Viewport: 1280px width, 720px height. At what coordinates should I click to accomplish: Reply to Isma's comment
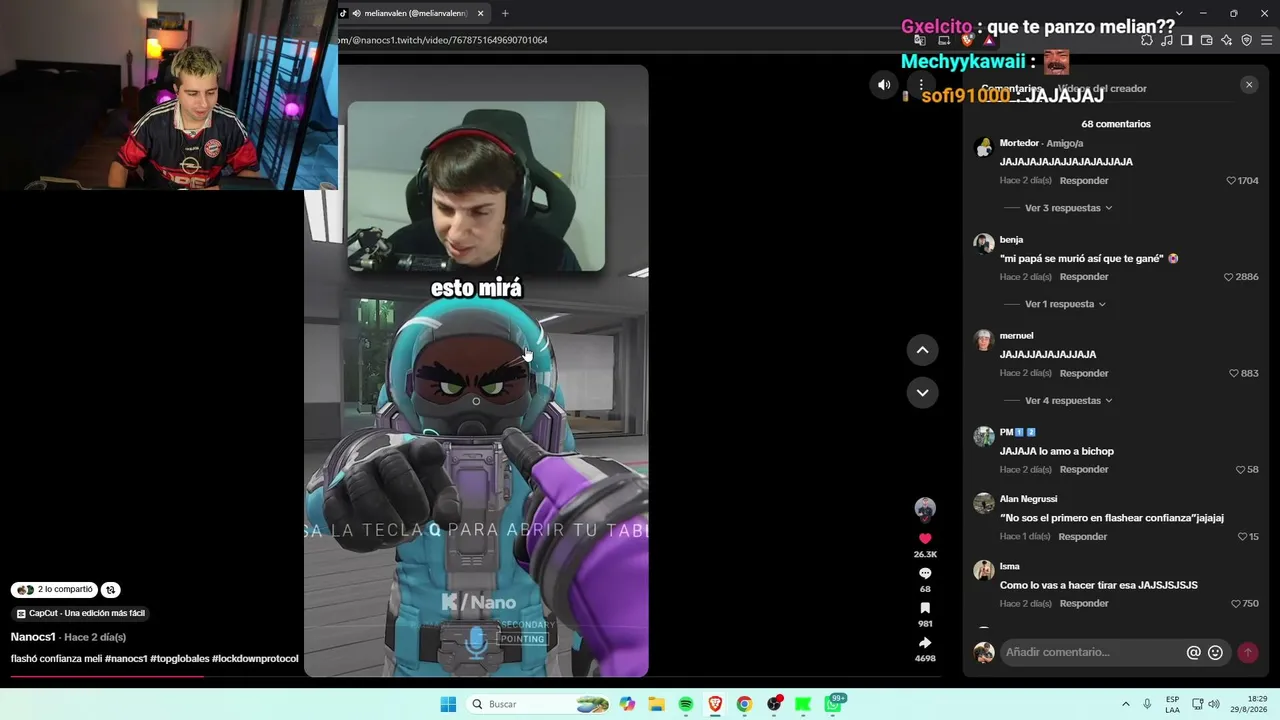click(x=1084, y=604)
